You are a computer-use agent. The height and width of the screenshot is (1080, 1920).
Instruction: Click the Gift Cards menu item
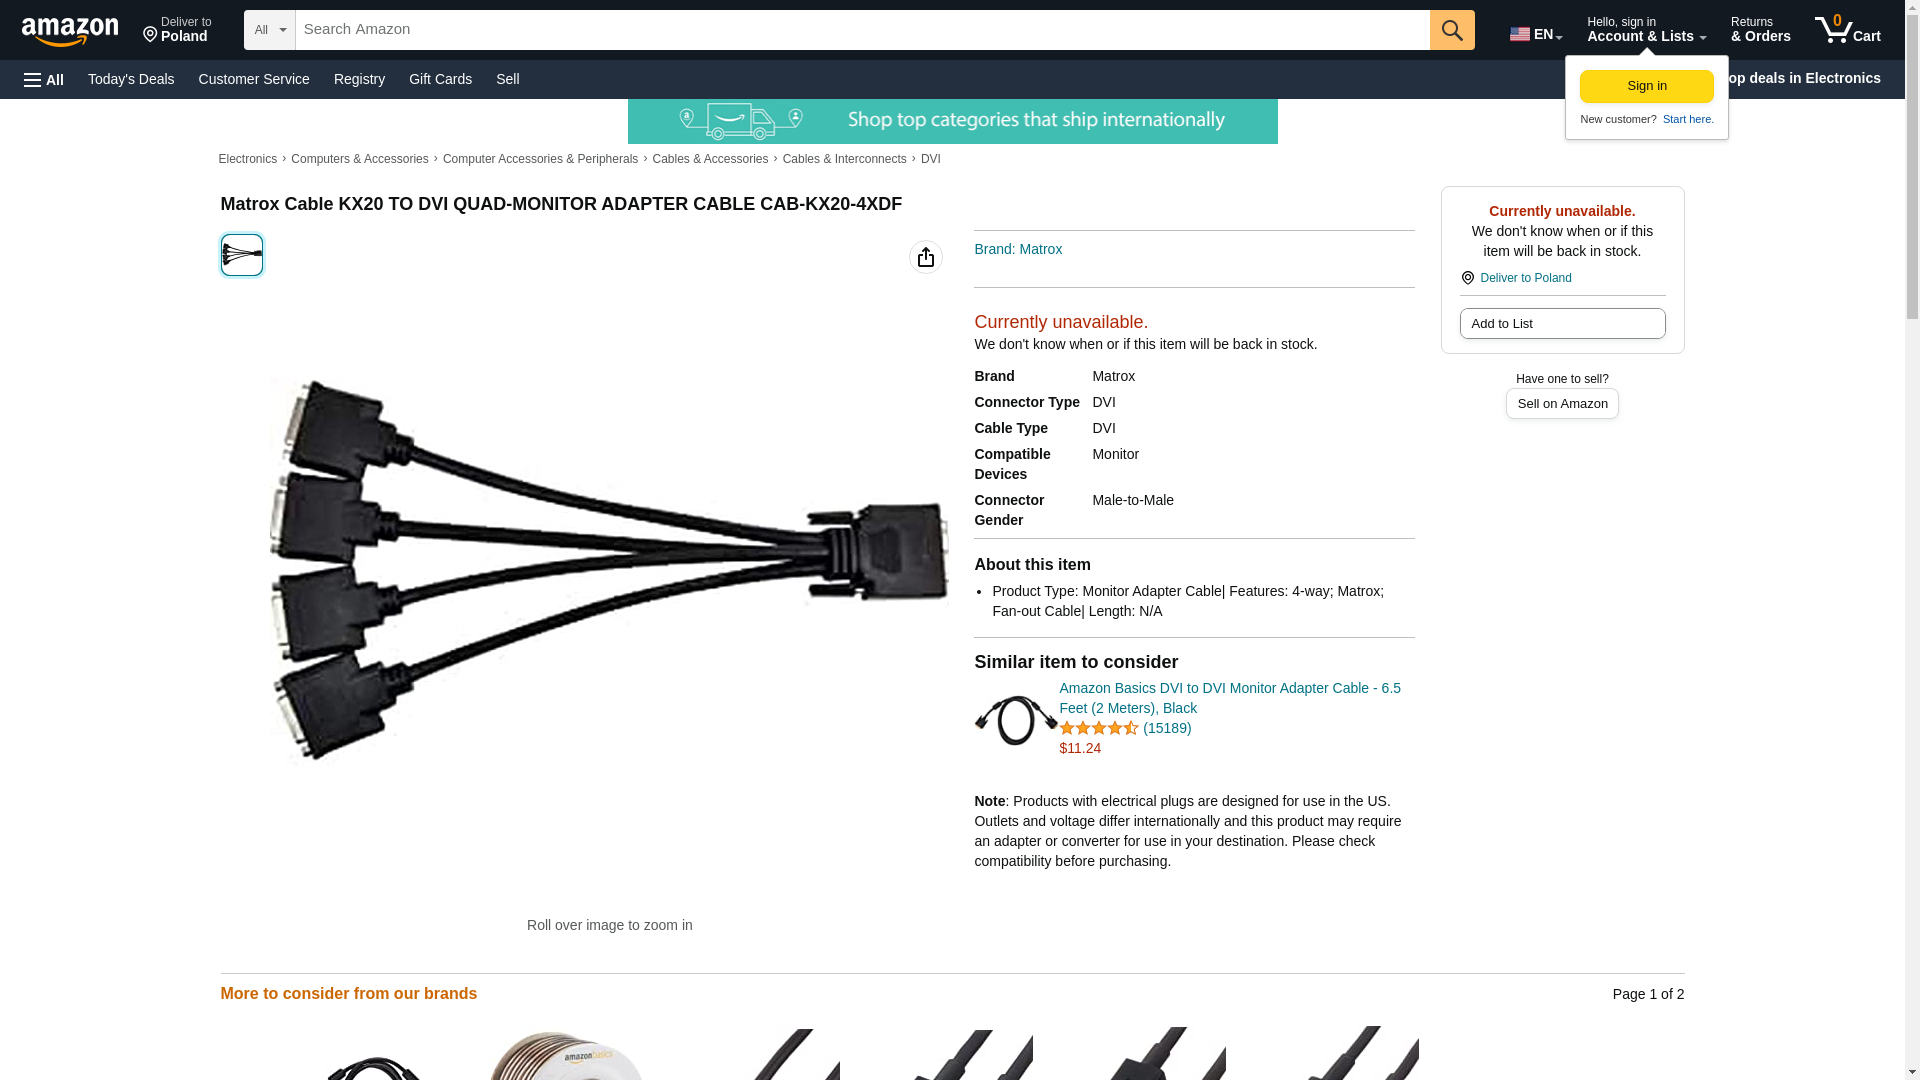440,79
